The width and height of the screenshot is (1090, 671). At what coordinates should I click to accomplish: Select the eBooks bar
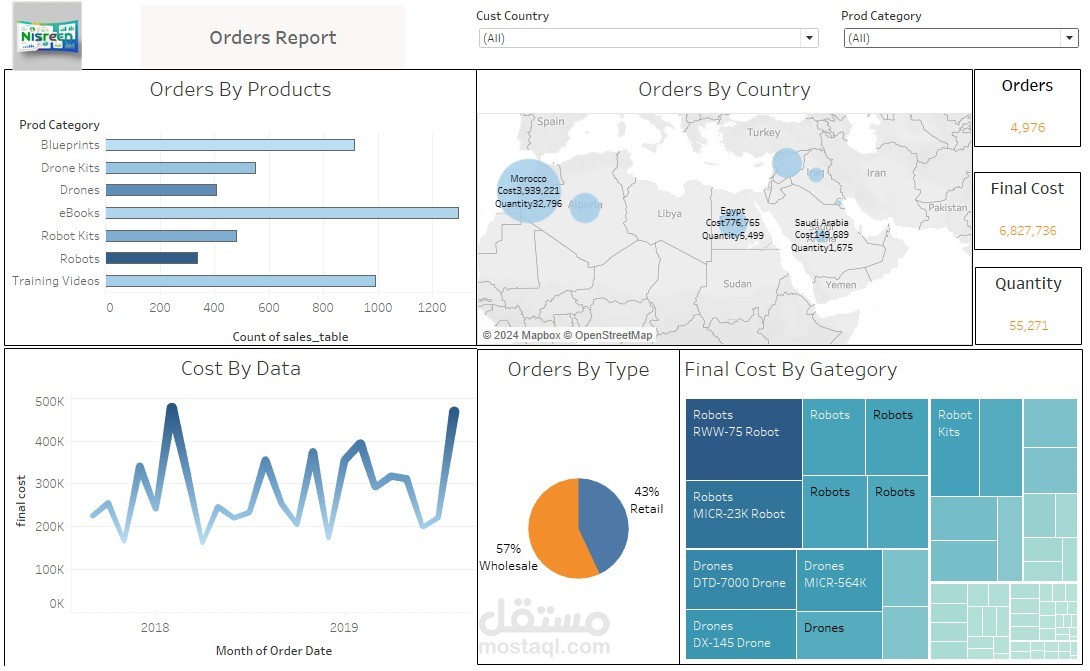click(x=282, y=213)
